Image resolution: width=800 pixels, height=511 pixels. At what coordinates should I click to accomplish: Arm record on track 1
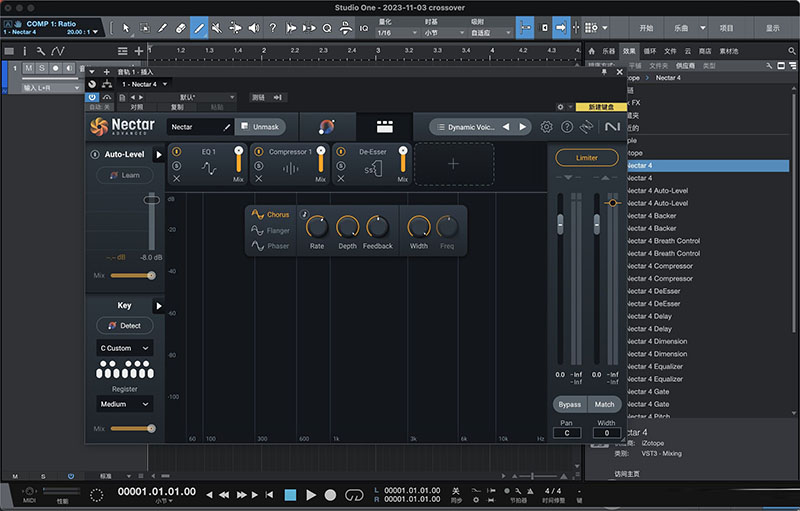coord(55,68)
